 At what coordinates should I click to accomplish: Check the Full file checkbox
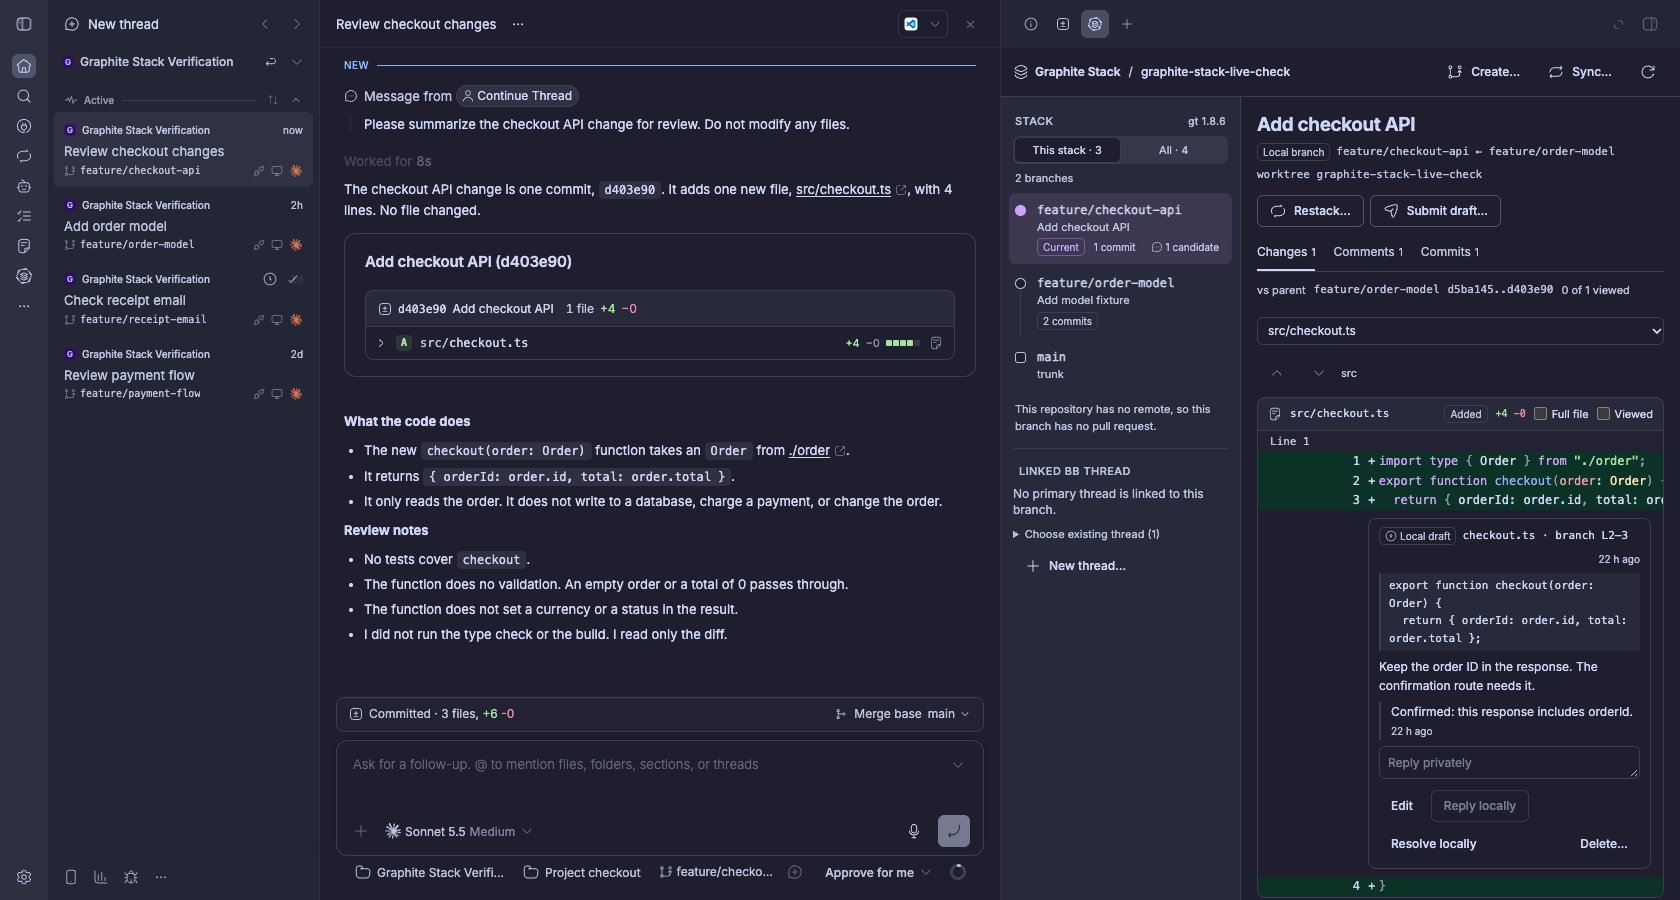(x=1540, y=414)
